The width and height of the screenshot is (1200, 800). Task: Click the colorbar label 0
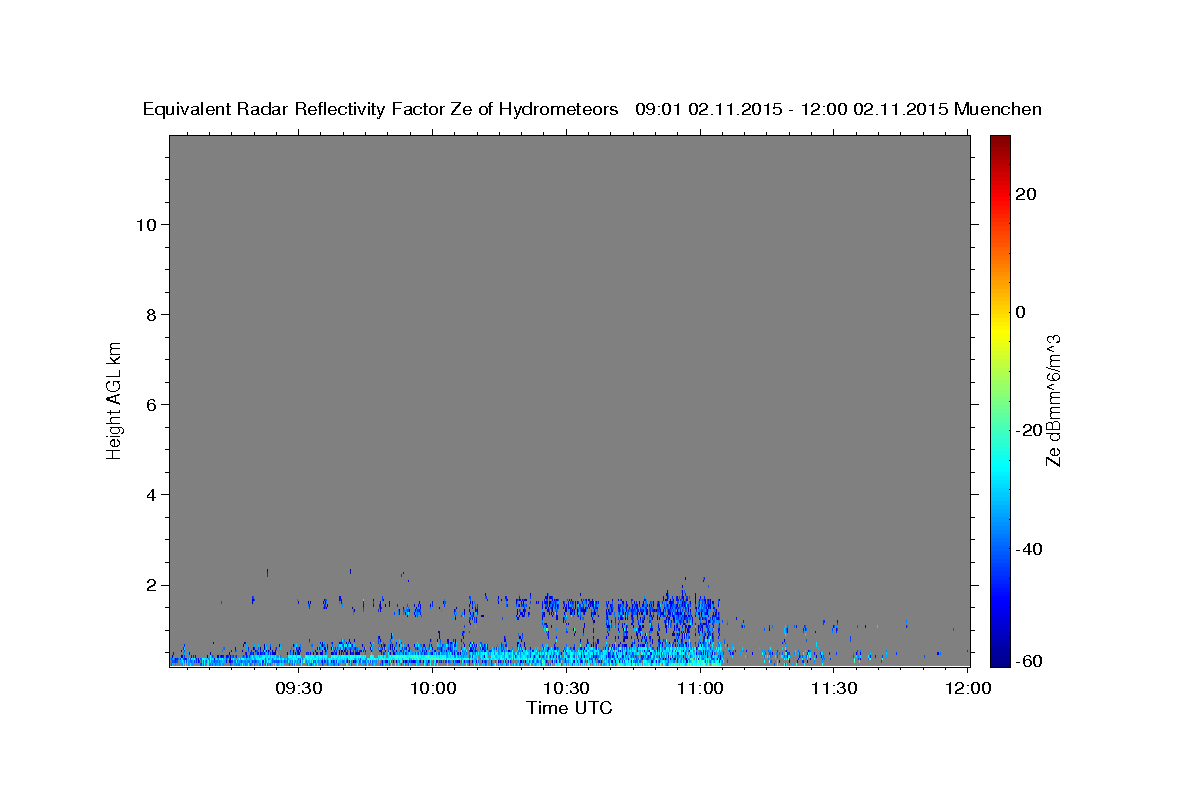pos(1021,312)
